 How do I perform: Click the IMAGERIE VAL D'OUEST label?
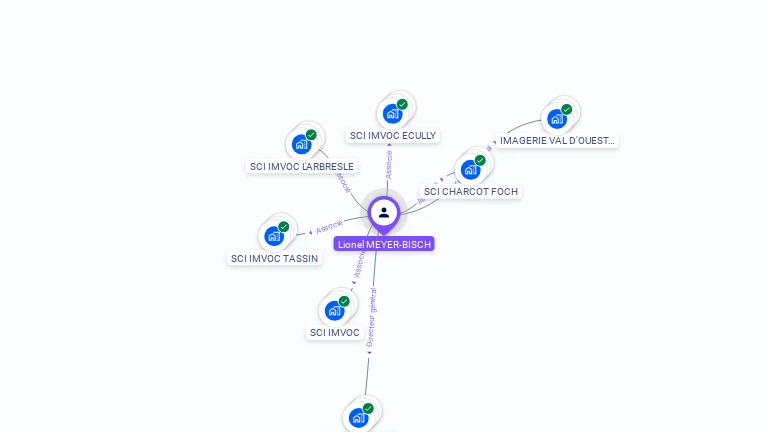(557, 141)
